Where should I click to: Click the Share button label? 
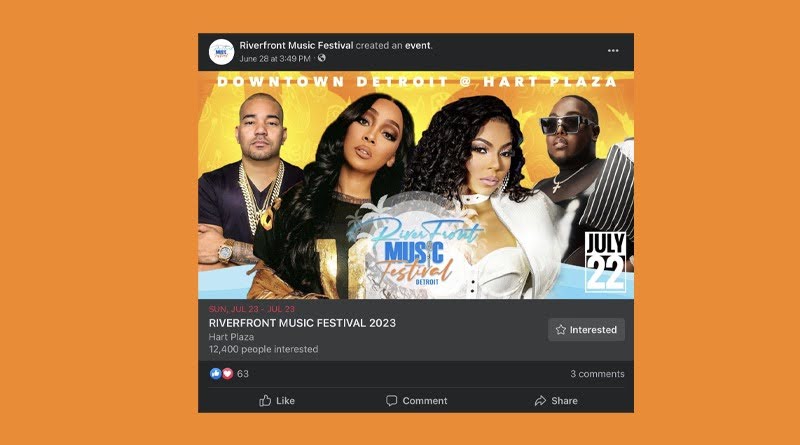564,401
